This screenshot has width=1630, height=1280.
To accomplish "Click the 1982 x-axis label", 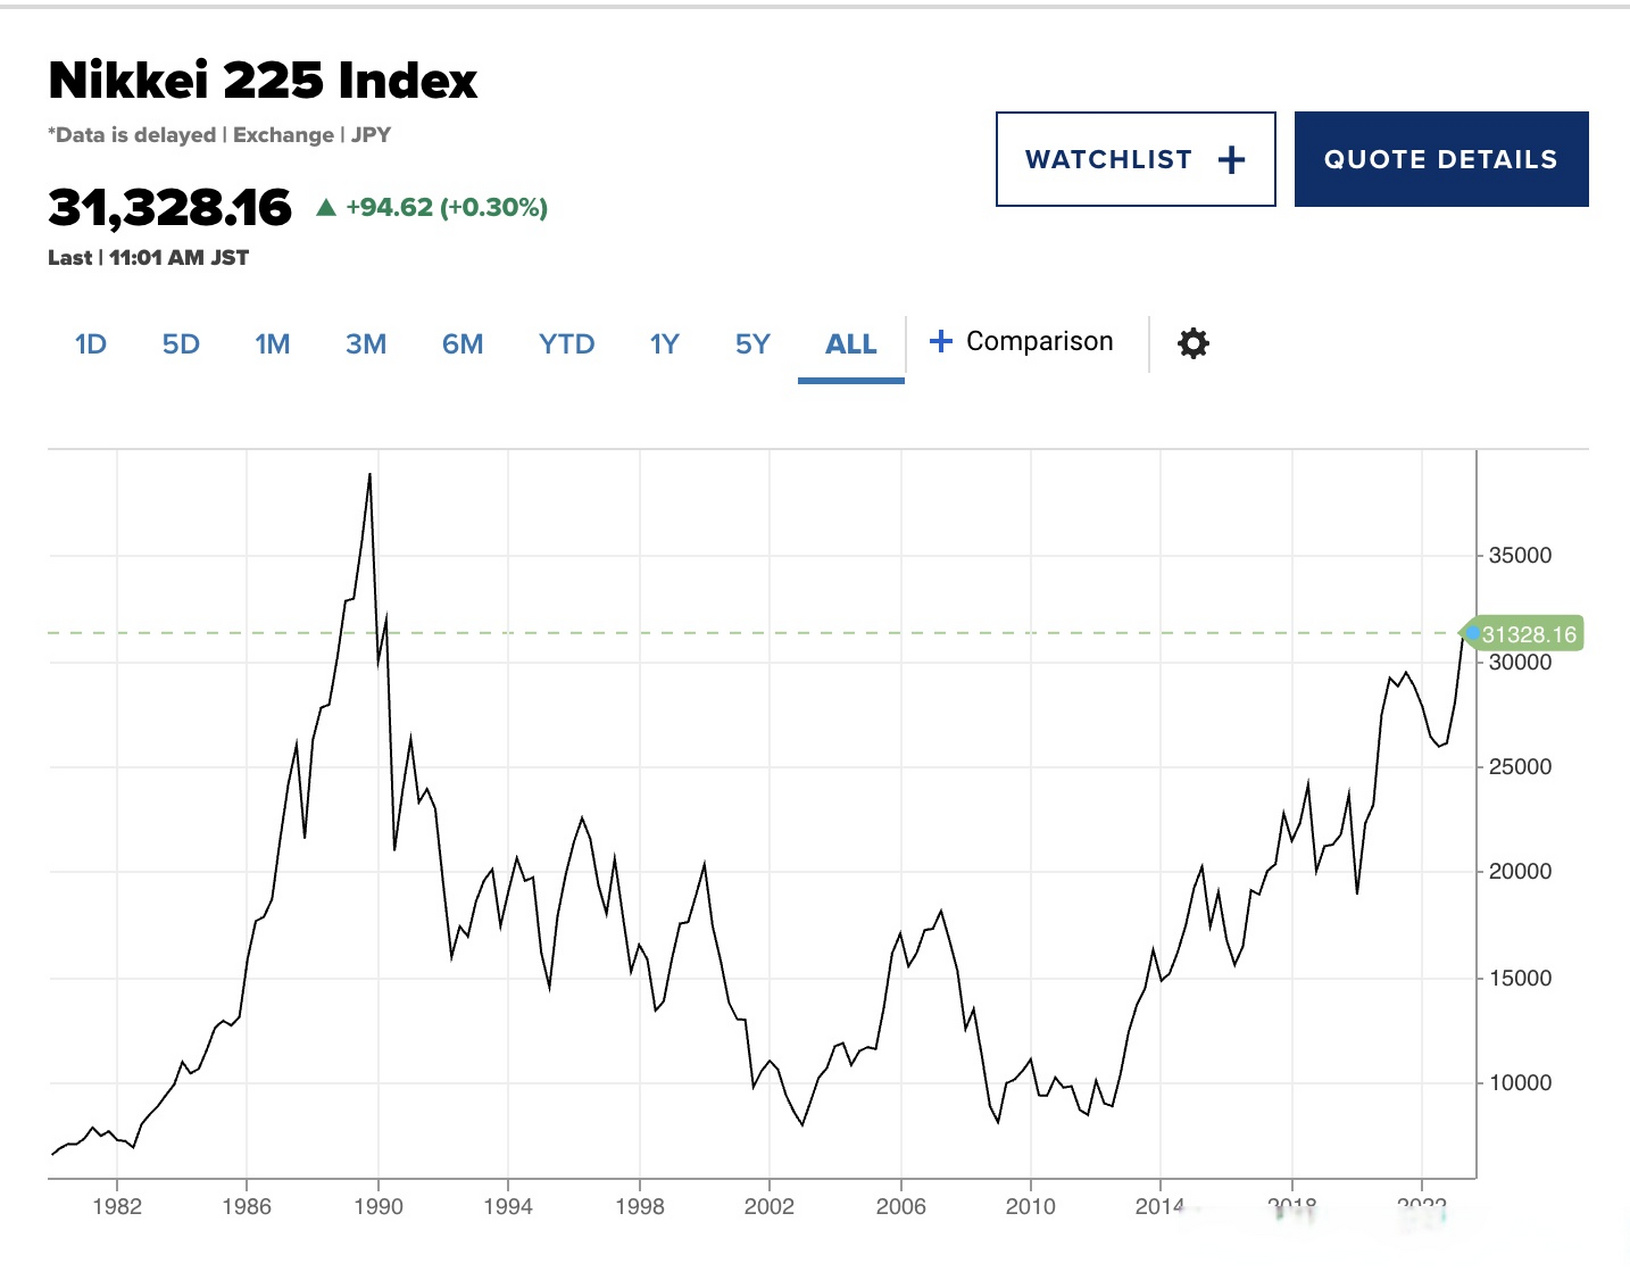I will 117,1206.
